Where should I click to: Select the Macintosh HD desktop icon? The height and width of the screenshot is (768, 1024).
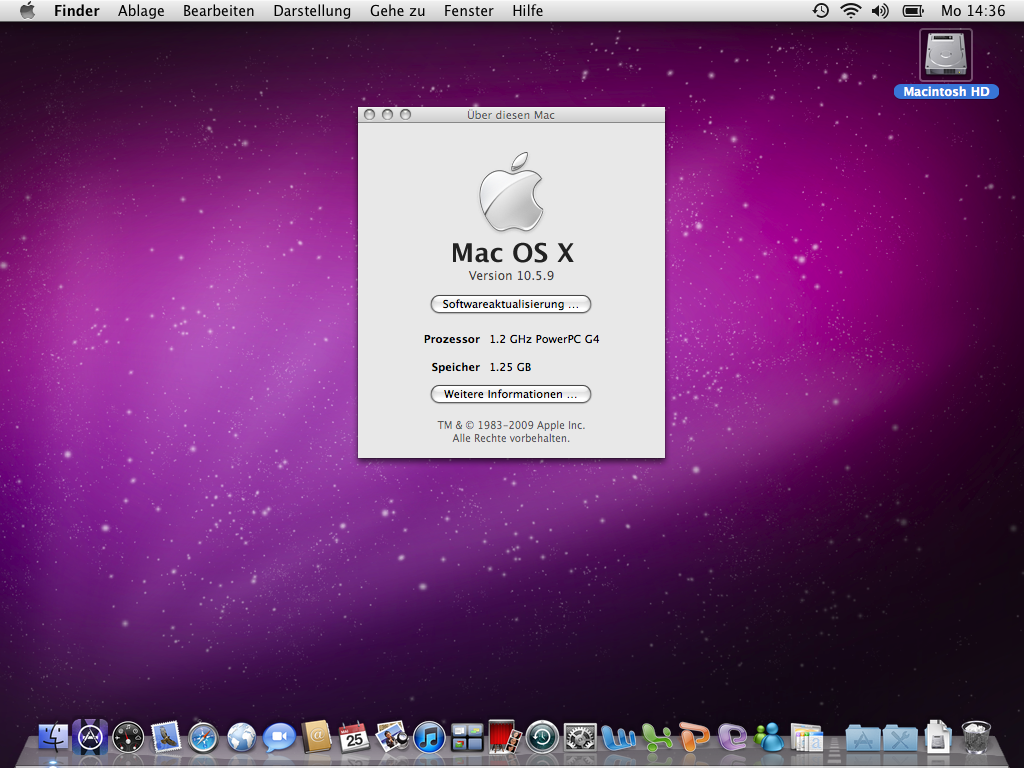(x=946, y=63)
